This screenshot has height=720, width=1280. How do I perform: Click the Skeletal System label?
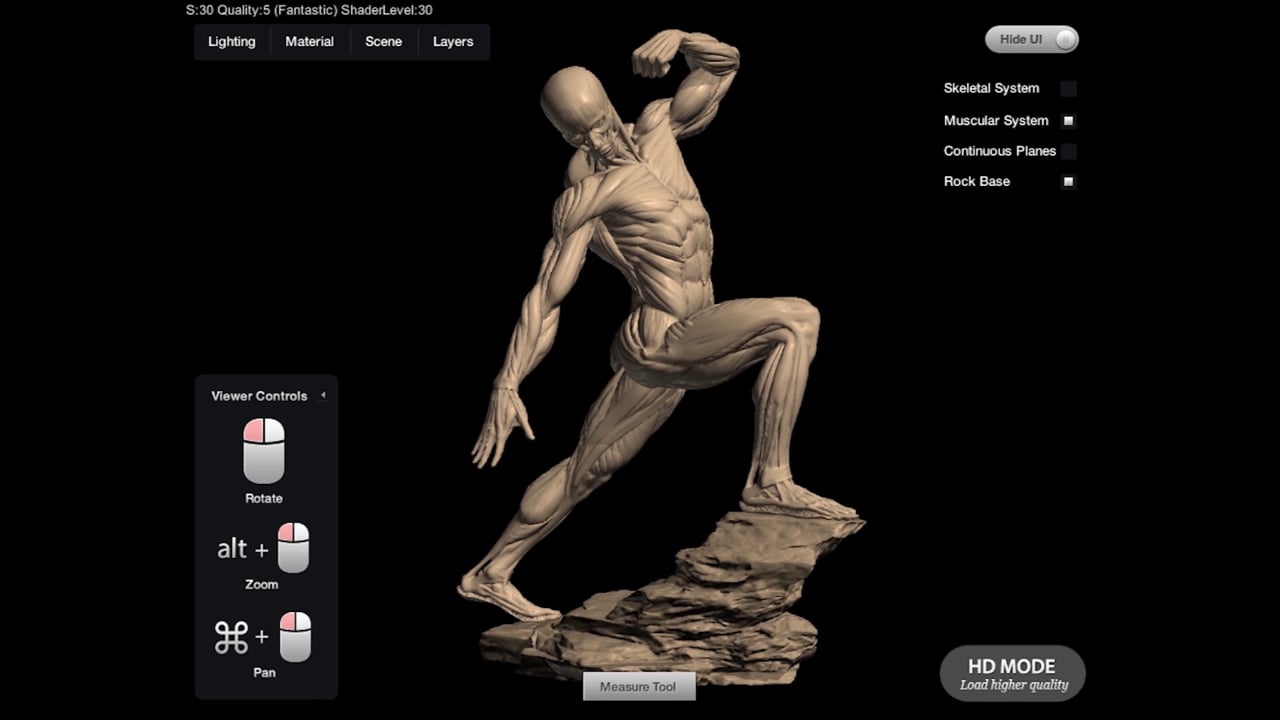991,88
